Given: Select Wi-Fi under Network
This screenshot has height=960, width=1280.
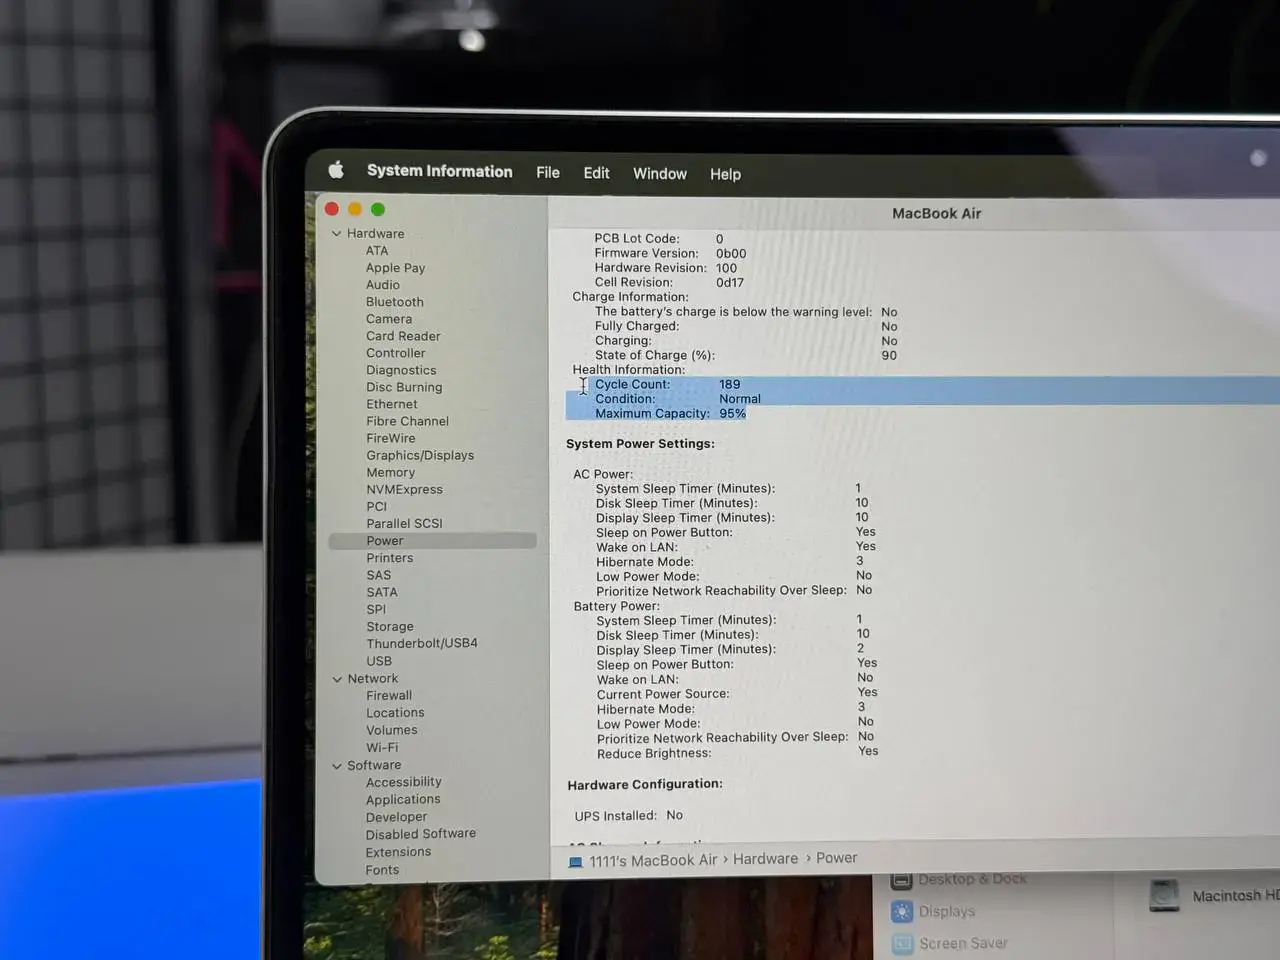Looking at the screenshot, I should tap(381, 748).
